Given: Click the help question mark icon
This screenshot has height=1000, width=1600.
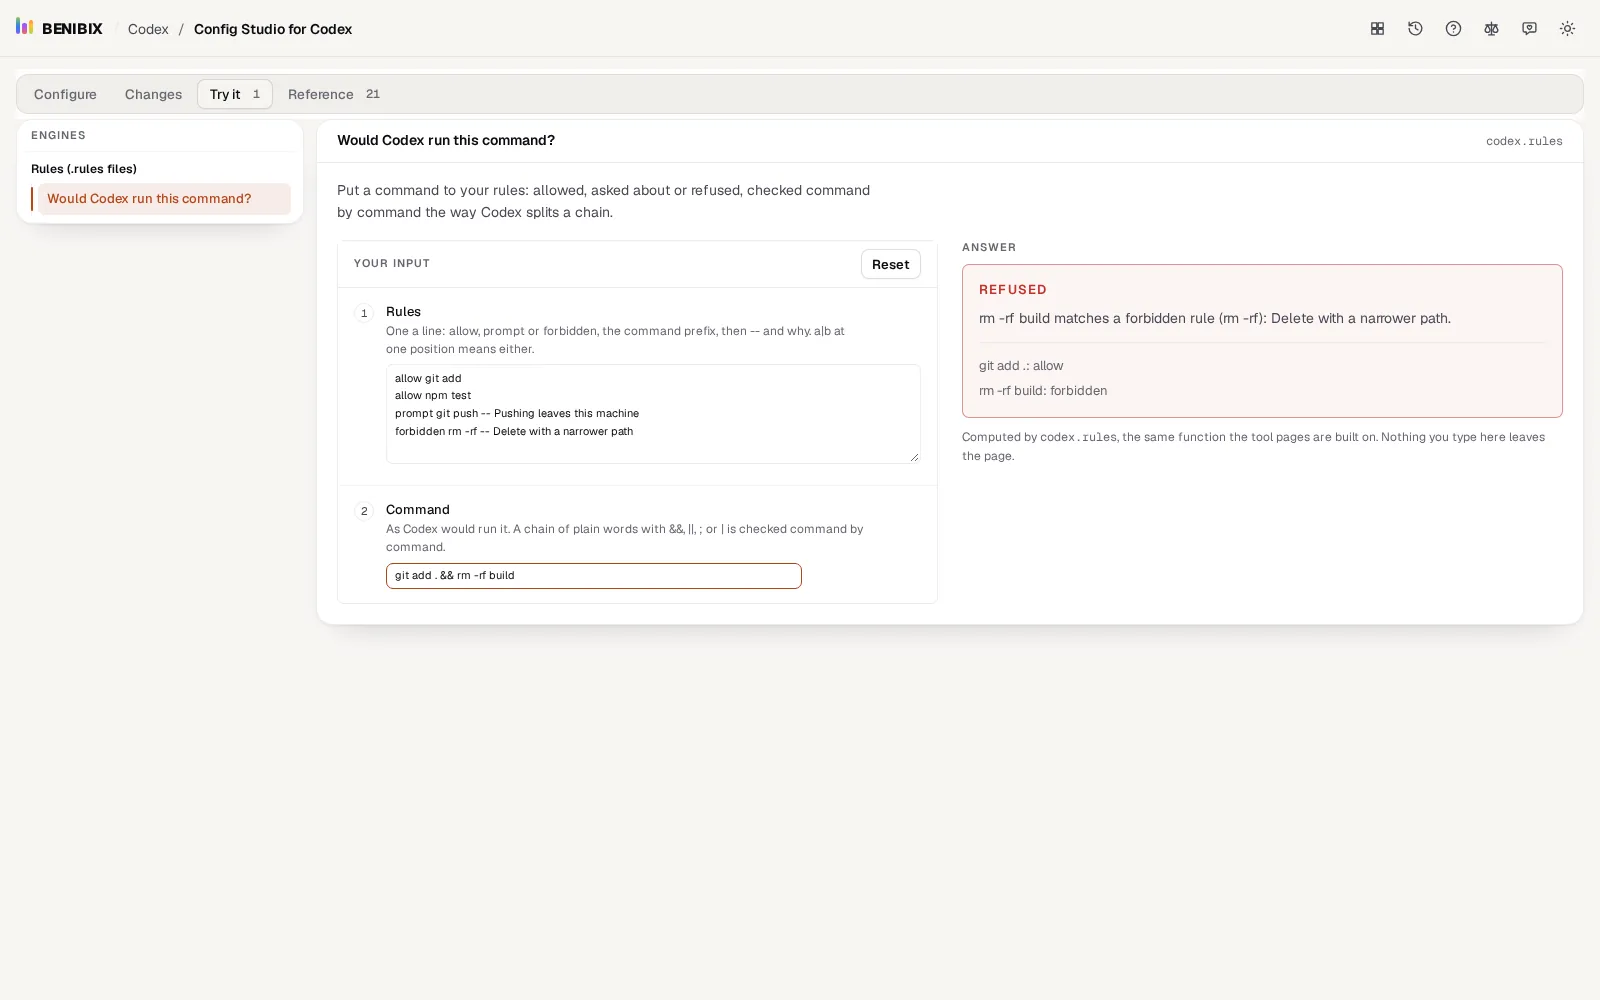Looking at the screenshot, I should point(1453,29).
